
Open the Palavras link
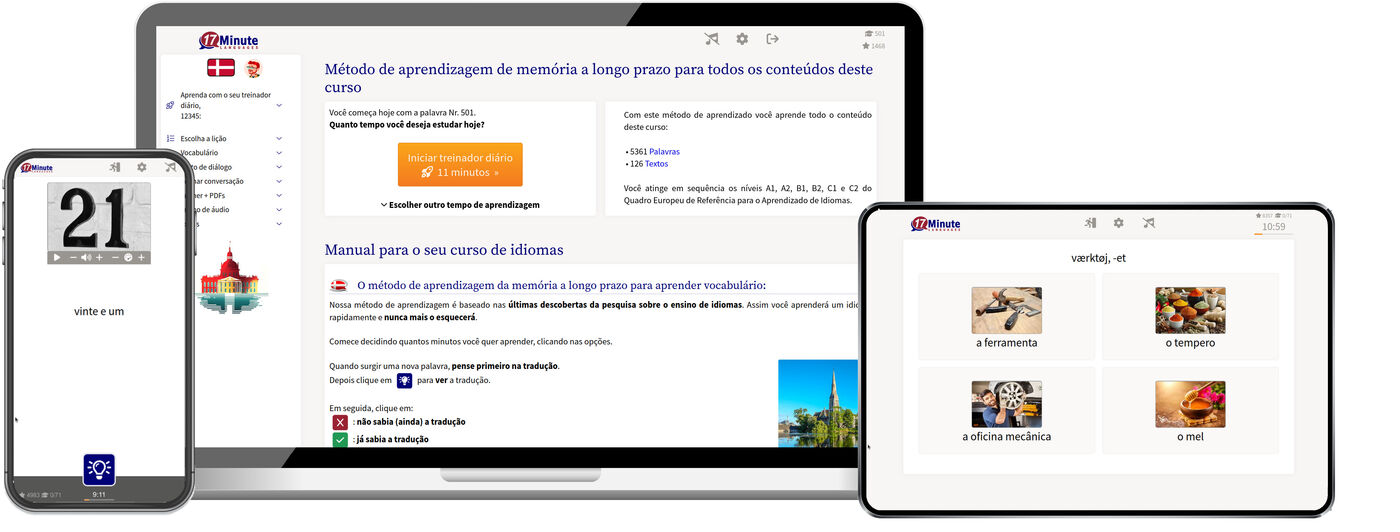pyautogui.click(x=664, y=151)
